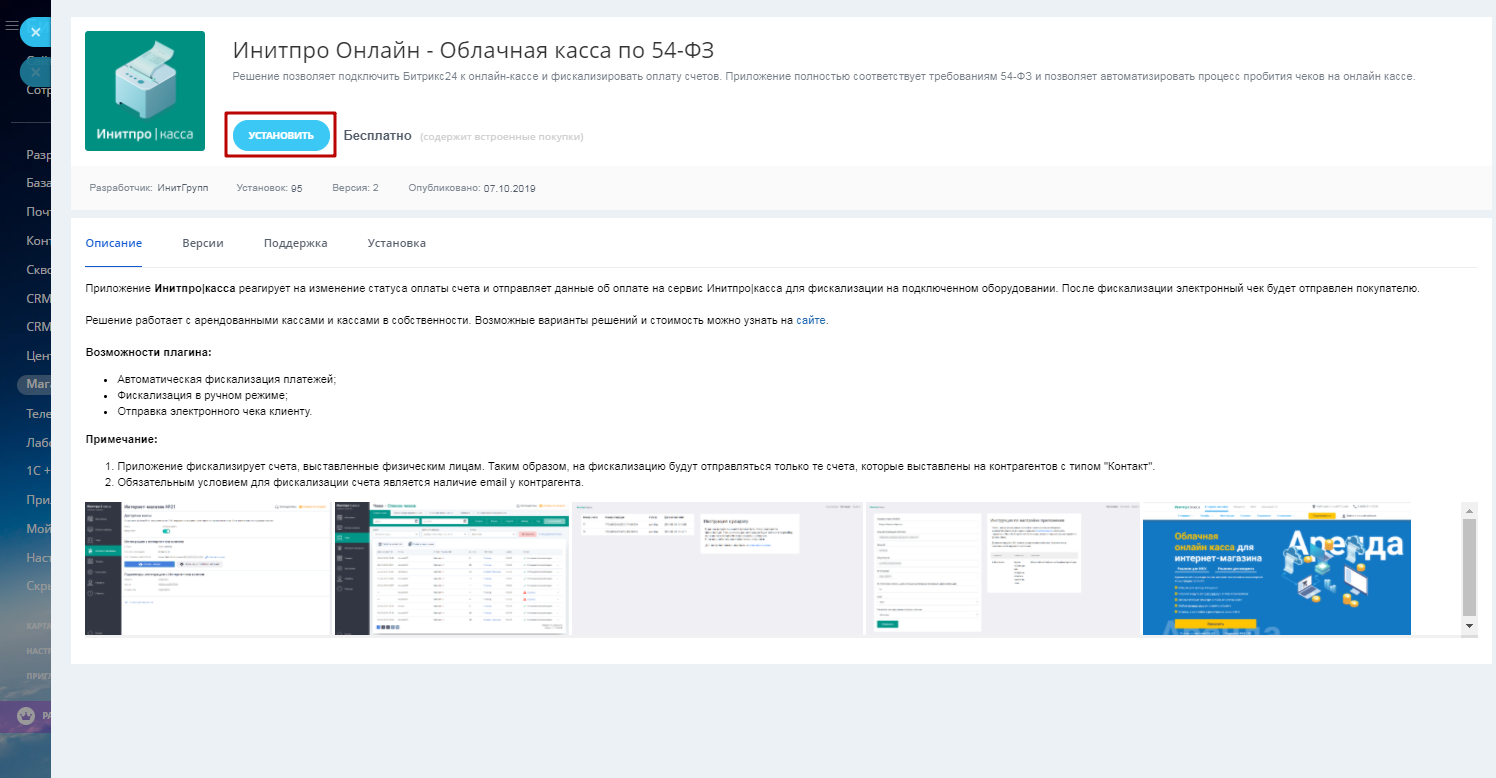Select the Описание tab

114,243
